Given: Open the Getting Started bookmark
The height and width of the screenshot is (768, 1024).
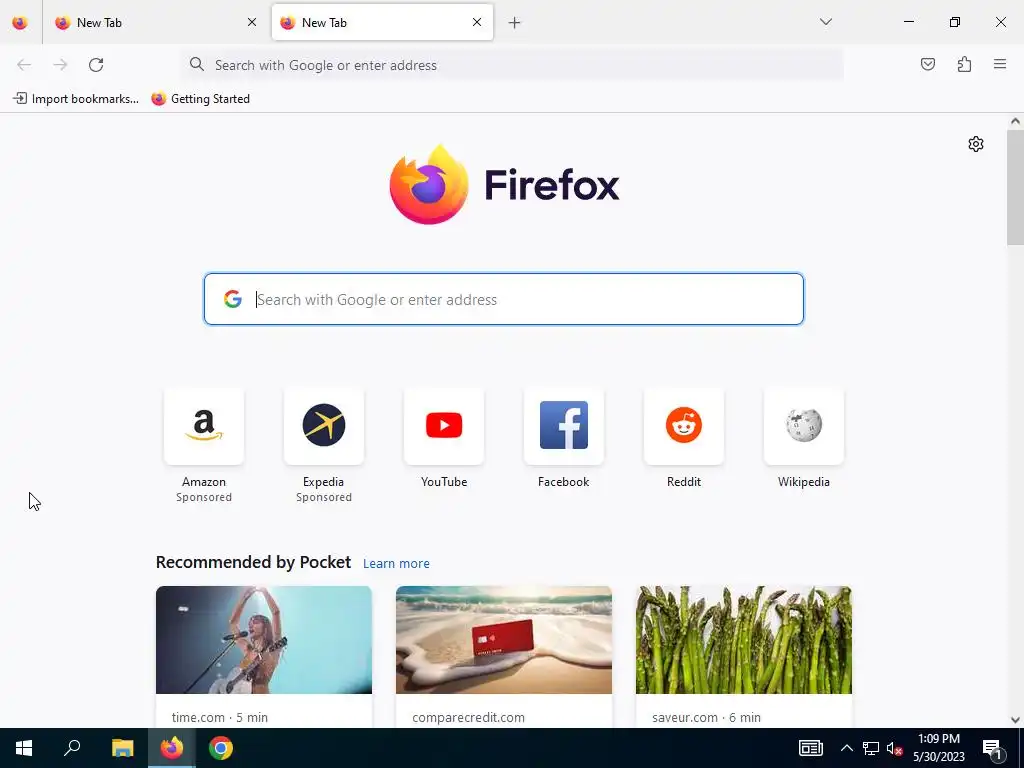Looking at the screenshot, I should coord(200,99).
